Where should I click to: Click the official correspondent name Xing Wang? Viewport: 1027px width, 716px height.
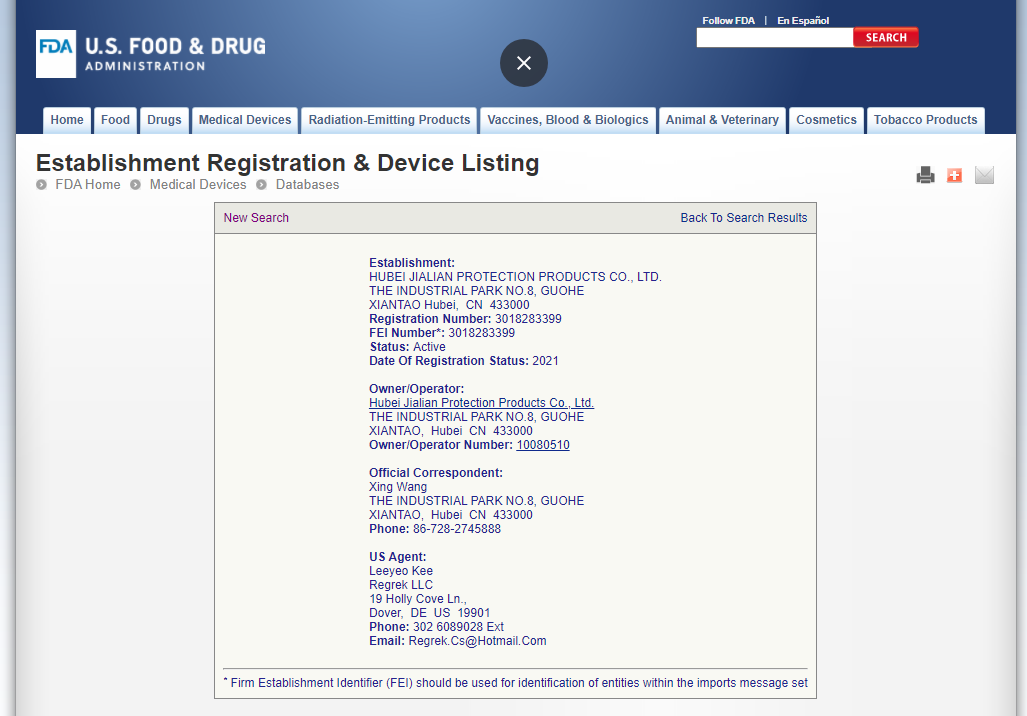point(398,487)
